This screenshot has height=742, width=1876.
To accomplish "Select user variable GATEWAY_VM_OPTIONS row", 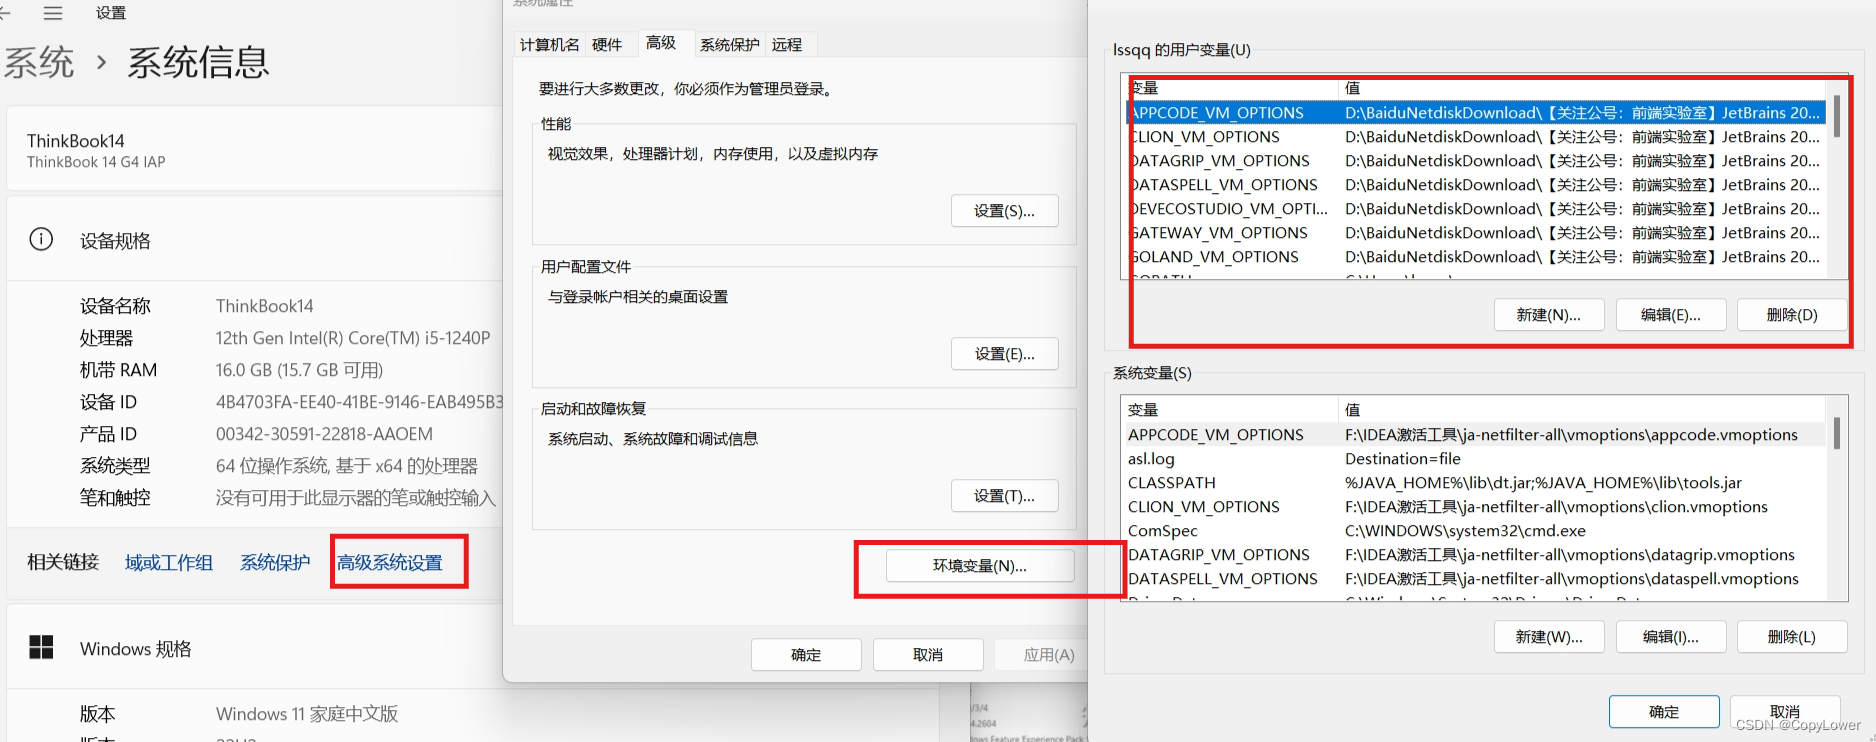I will pos(1477,233).
